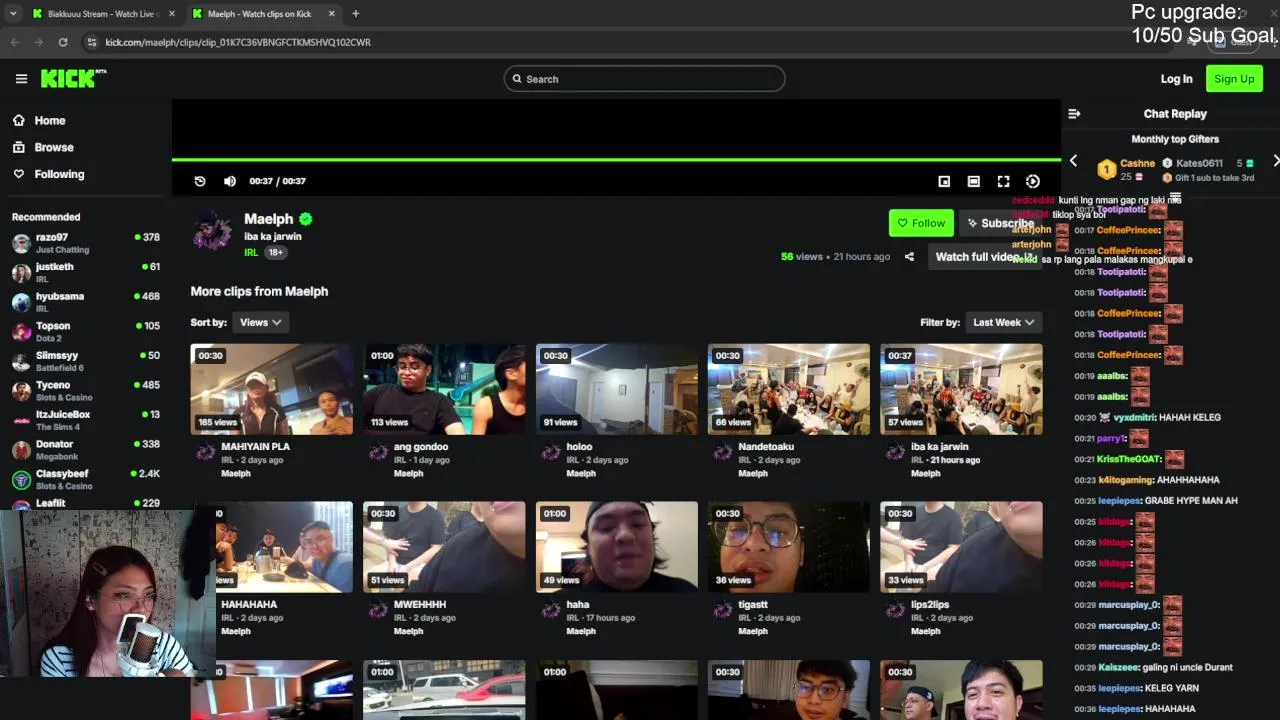Open recommended channel ItzJuiceBox
The image size is (1280, 720).
(x=86, y=420)
